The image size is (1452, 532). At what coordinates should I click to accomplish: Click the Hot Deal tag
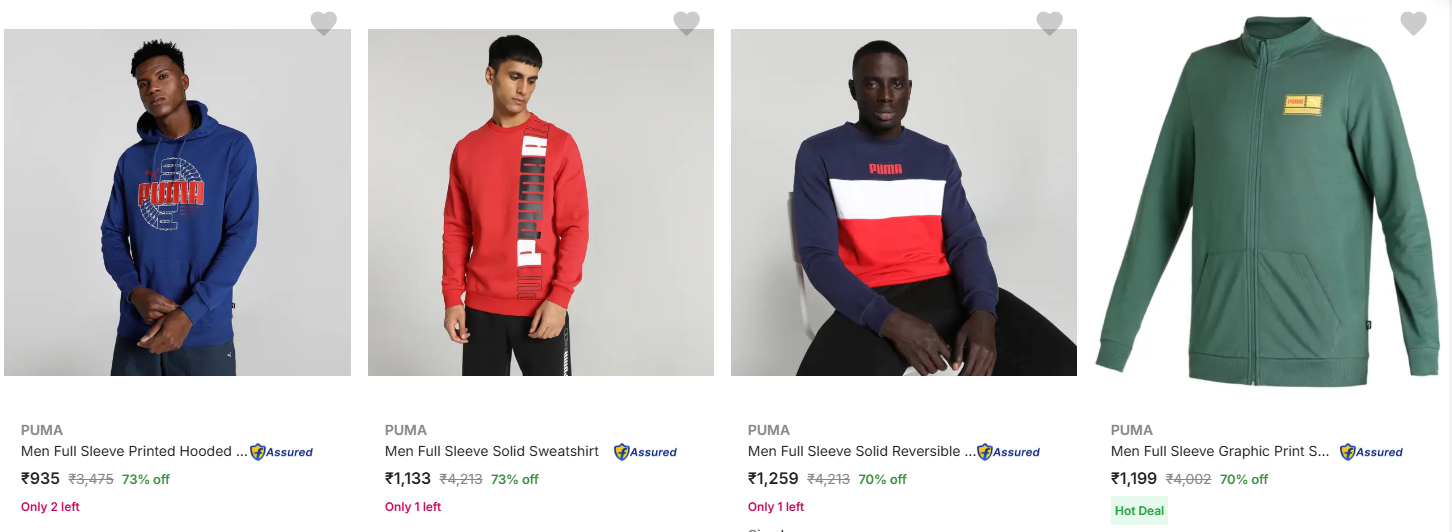[x=1139, y=511]
